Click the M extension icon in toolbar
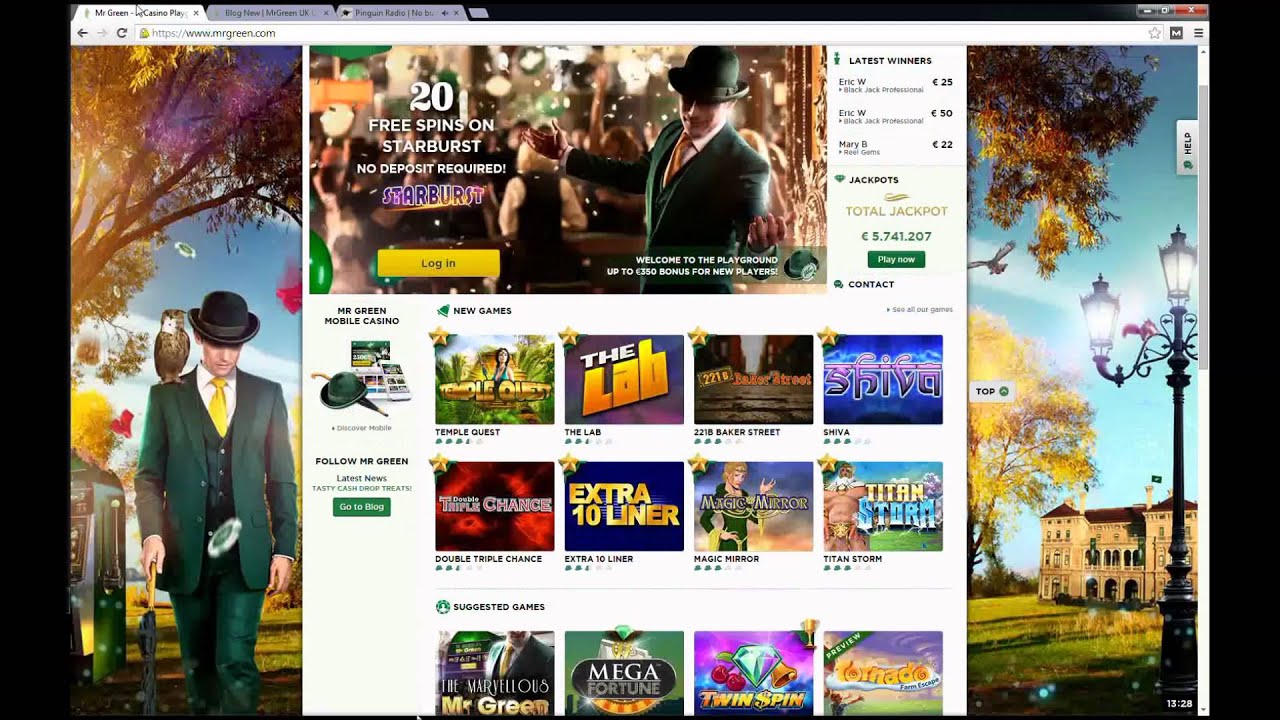The height and width of the screenshot is (720, 1280). point(1176,33)
